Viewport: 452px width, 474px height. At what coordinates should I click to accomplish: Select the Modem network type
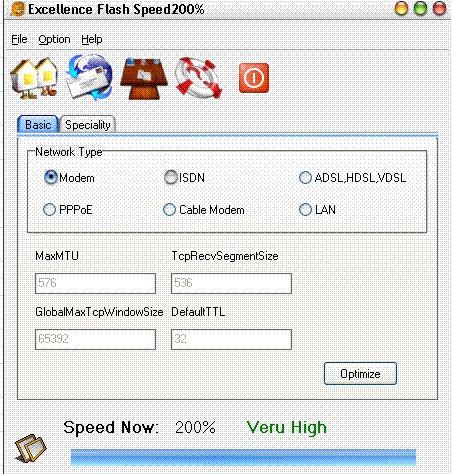tap(69, 178)
